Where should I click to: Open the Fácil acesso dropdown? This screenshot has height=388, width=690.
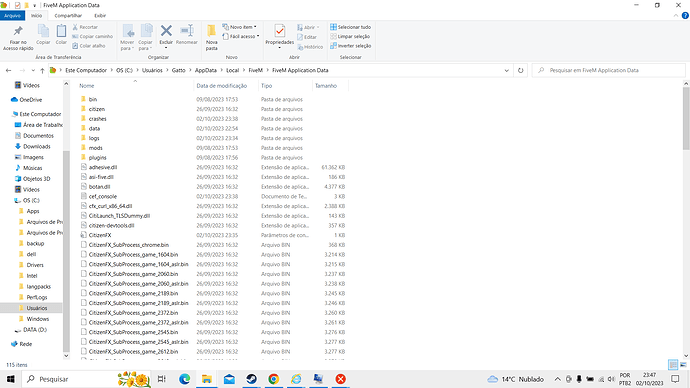coord(241,36)
